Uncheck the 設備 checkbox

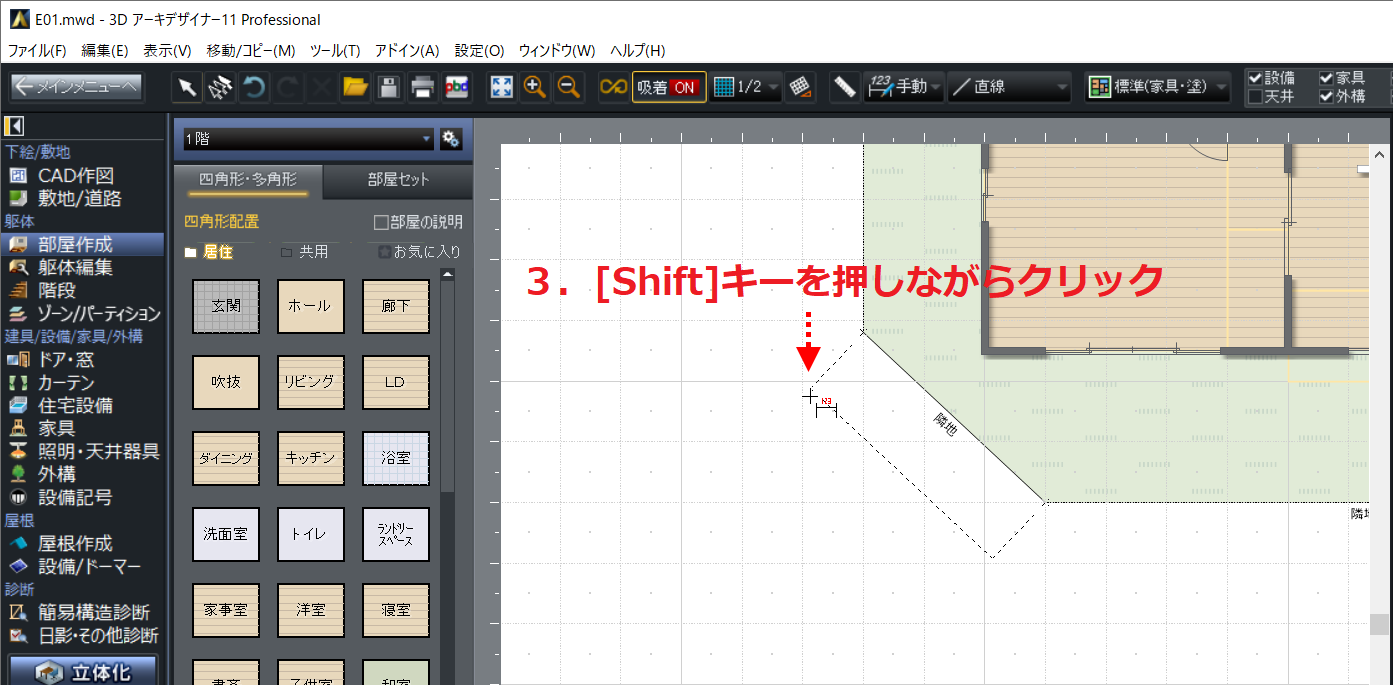[1255, 78]
